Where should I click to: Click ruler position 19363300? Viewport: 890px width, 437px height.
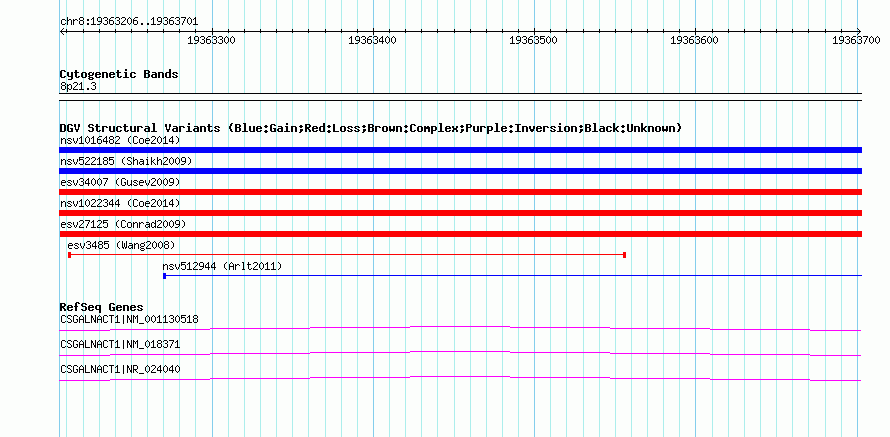tap(212, 40)
